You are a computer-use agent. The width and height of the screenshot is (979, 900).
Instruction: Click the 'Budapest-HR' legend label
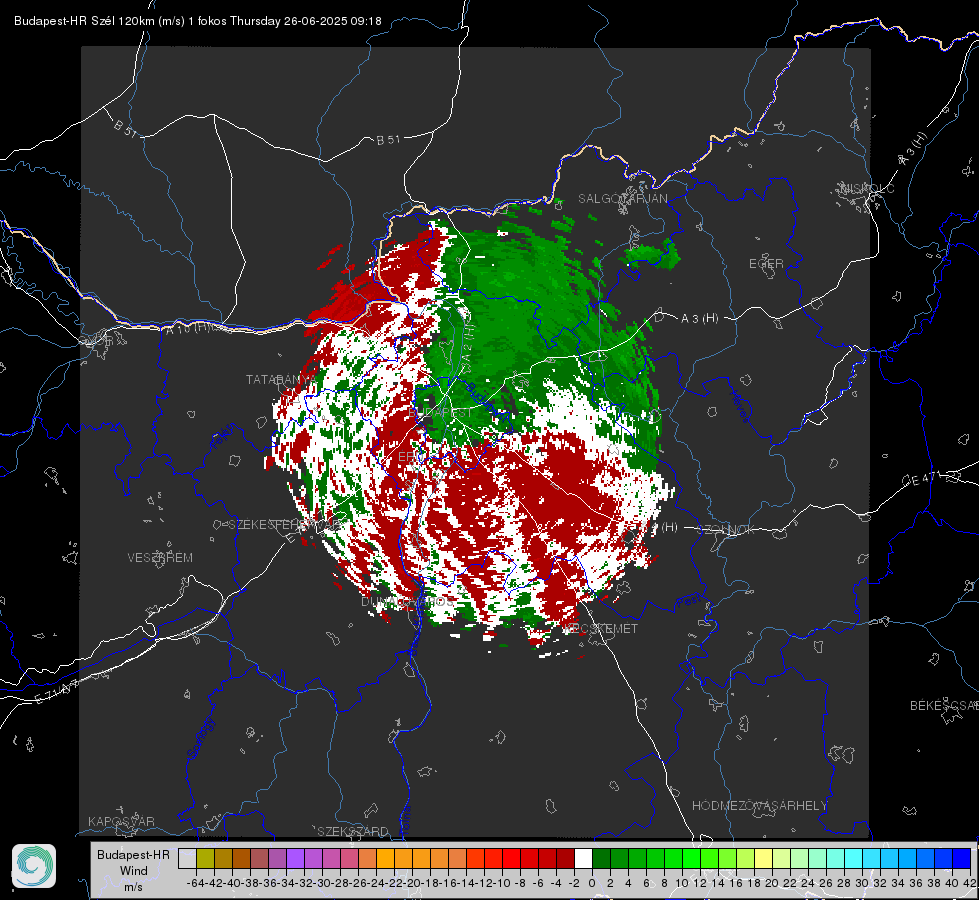133,854
